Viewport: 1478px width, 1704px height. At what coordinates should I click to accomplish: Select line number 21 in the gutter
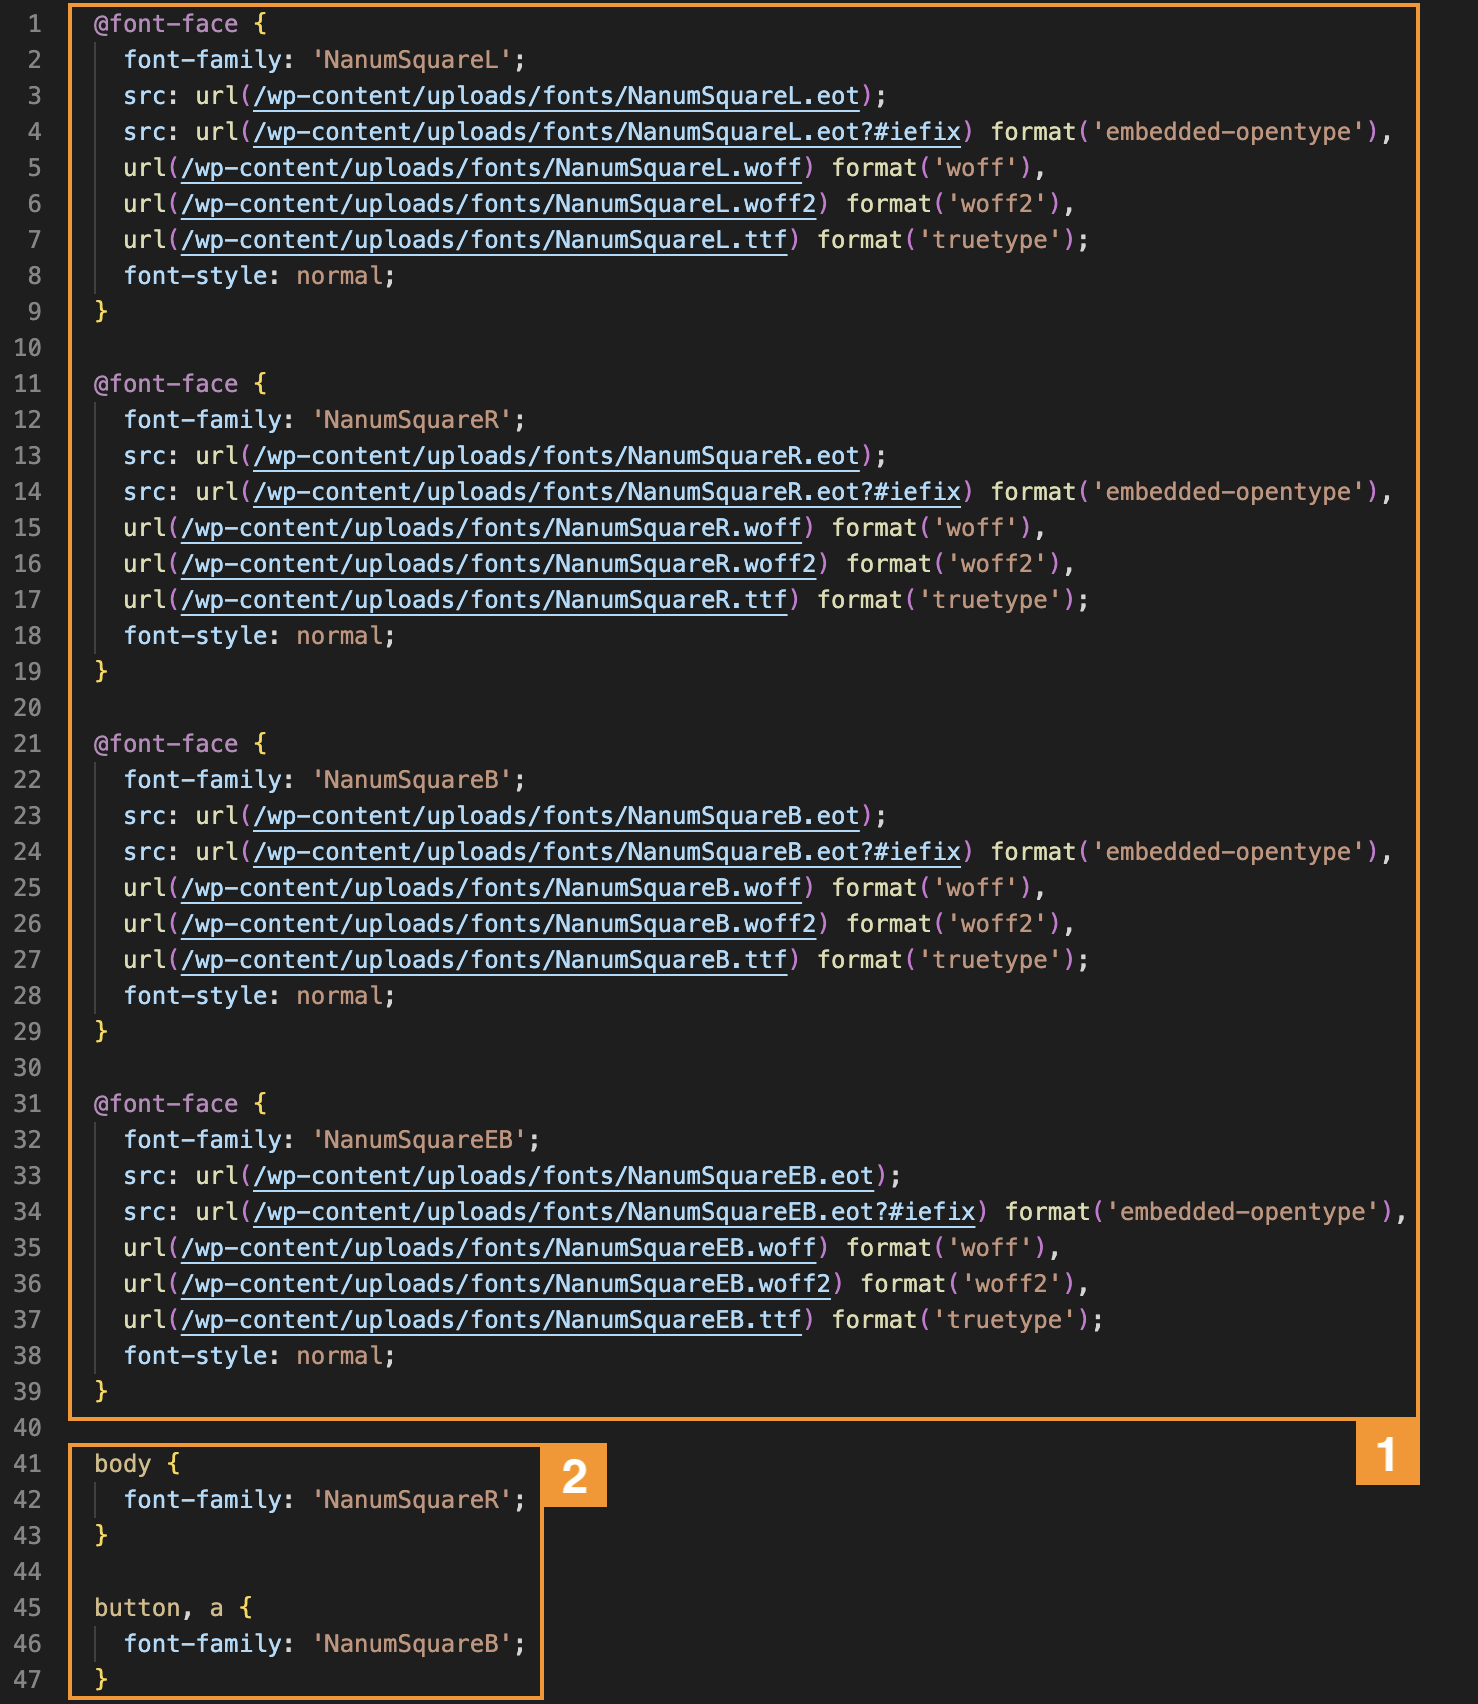pos(28,744)
